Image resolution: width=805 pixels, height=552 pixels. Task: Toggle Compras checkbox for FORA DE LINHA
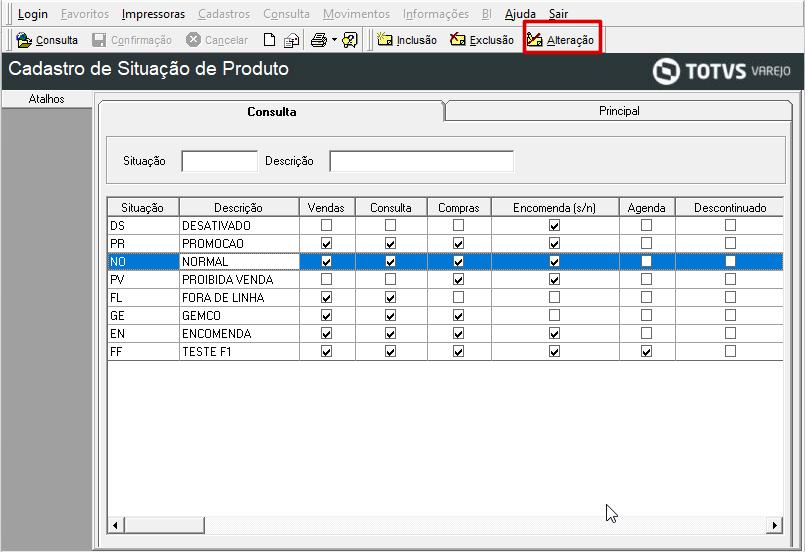[x=458, y=297]
